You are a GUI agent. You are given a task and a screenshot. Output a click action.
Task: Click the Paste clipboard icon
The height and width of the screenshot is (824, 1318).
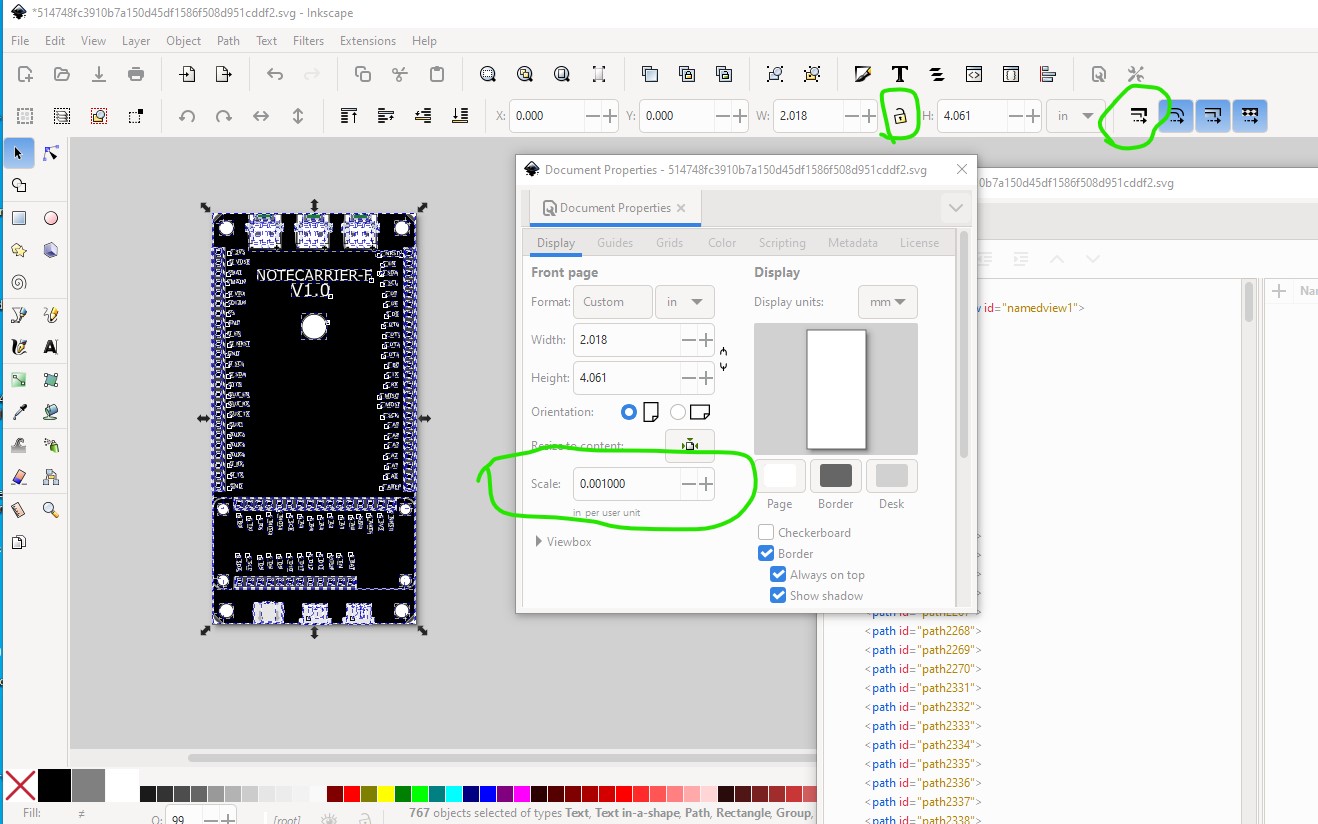pyautogui.click(x=437, y=74)
